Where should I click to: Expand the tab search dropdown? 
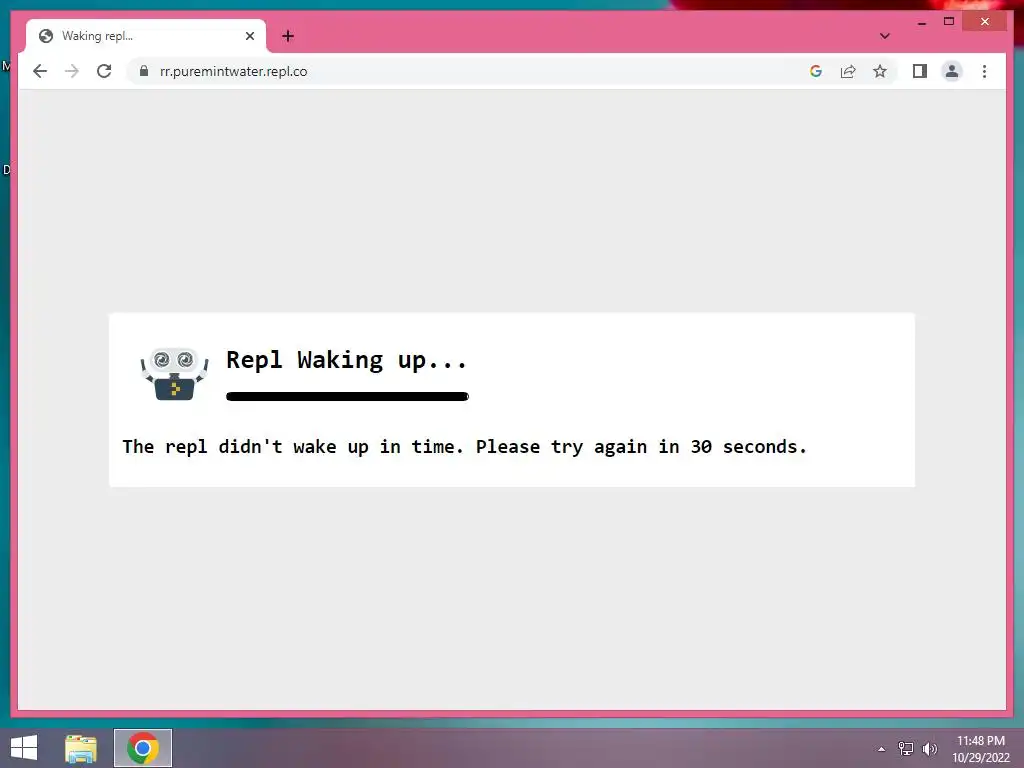[x=884, y=36]
